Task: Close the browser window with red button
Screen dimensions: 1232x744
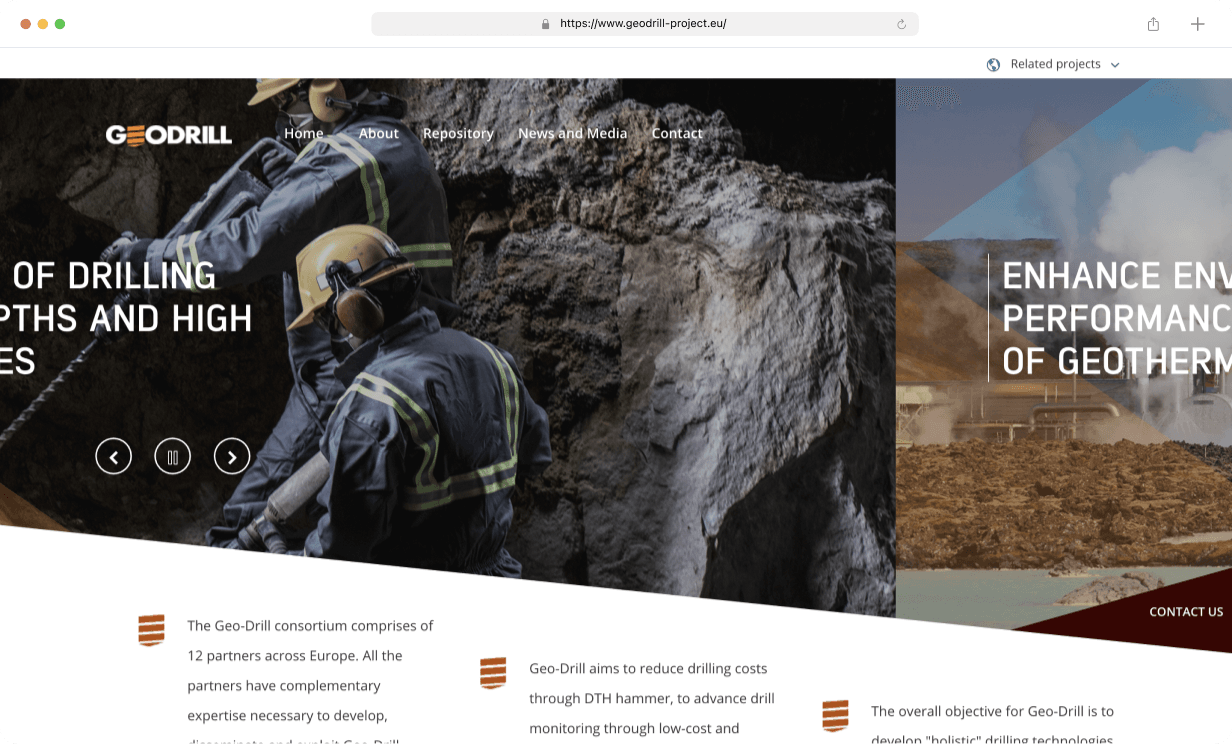Action: coord(26,24)
